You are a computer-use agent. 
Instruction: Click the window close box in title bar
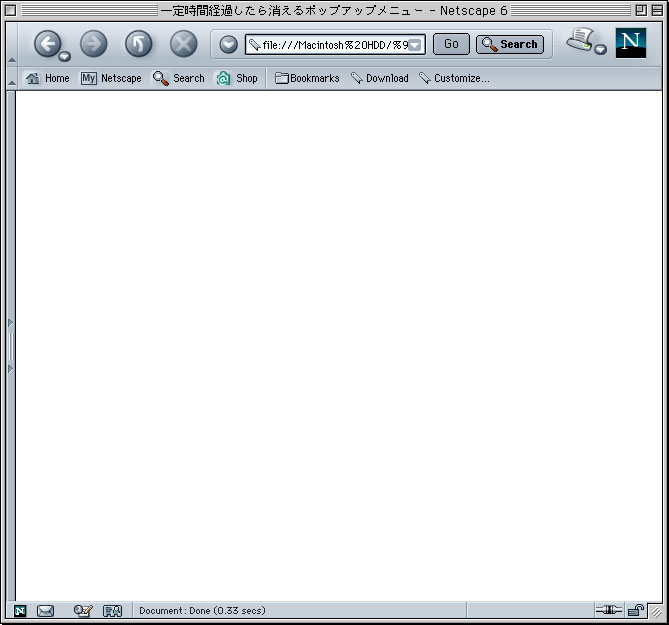point(11,10)
